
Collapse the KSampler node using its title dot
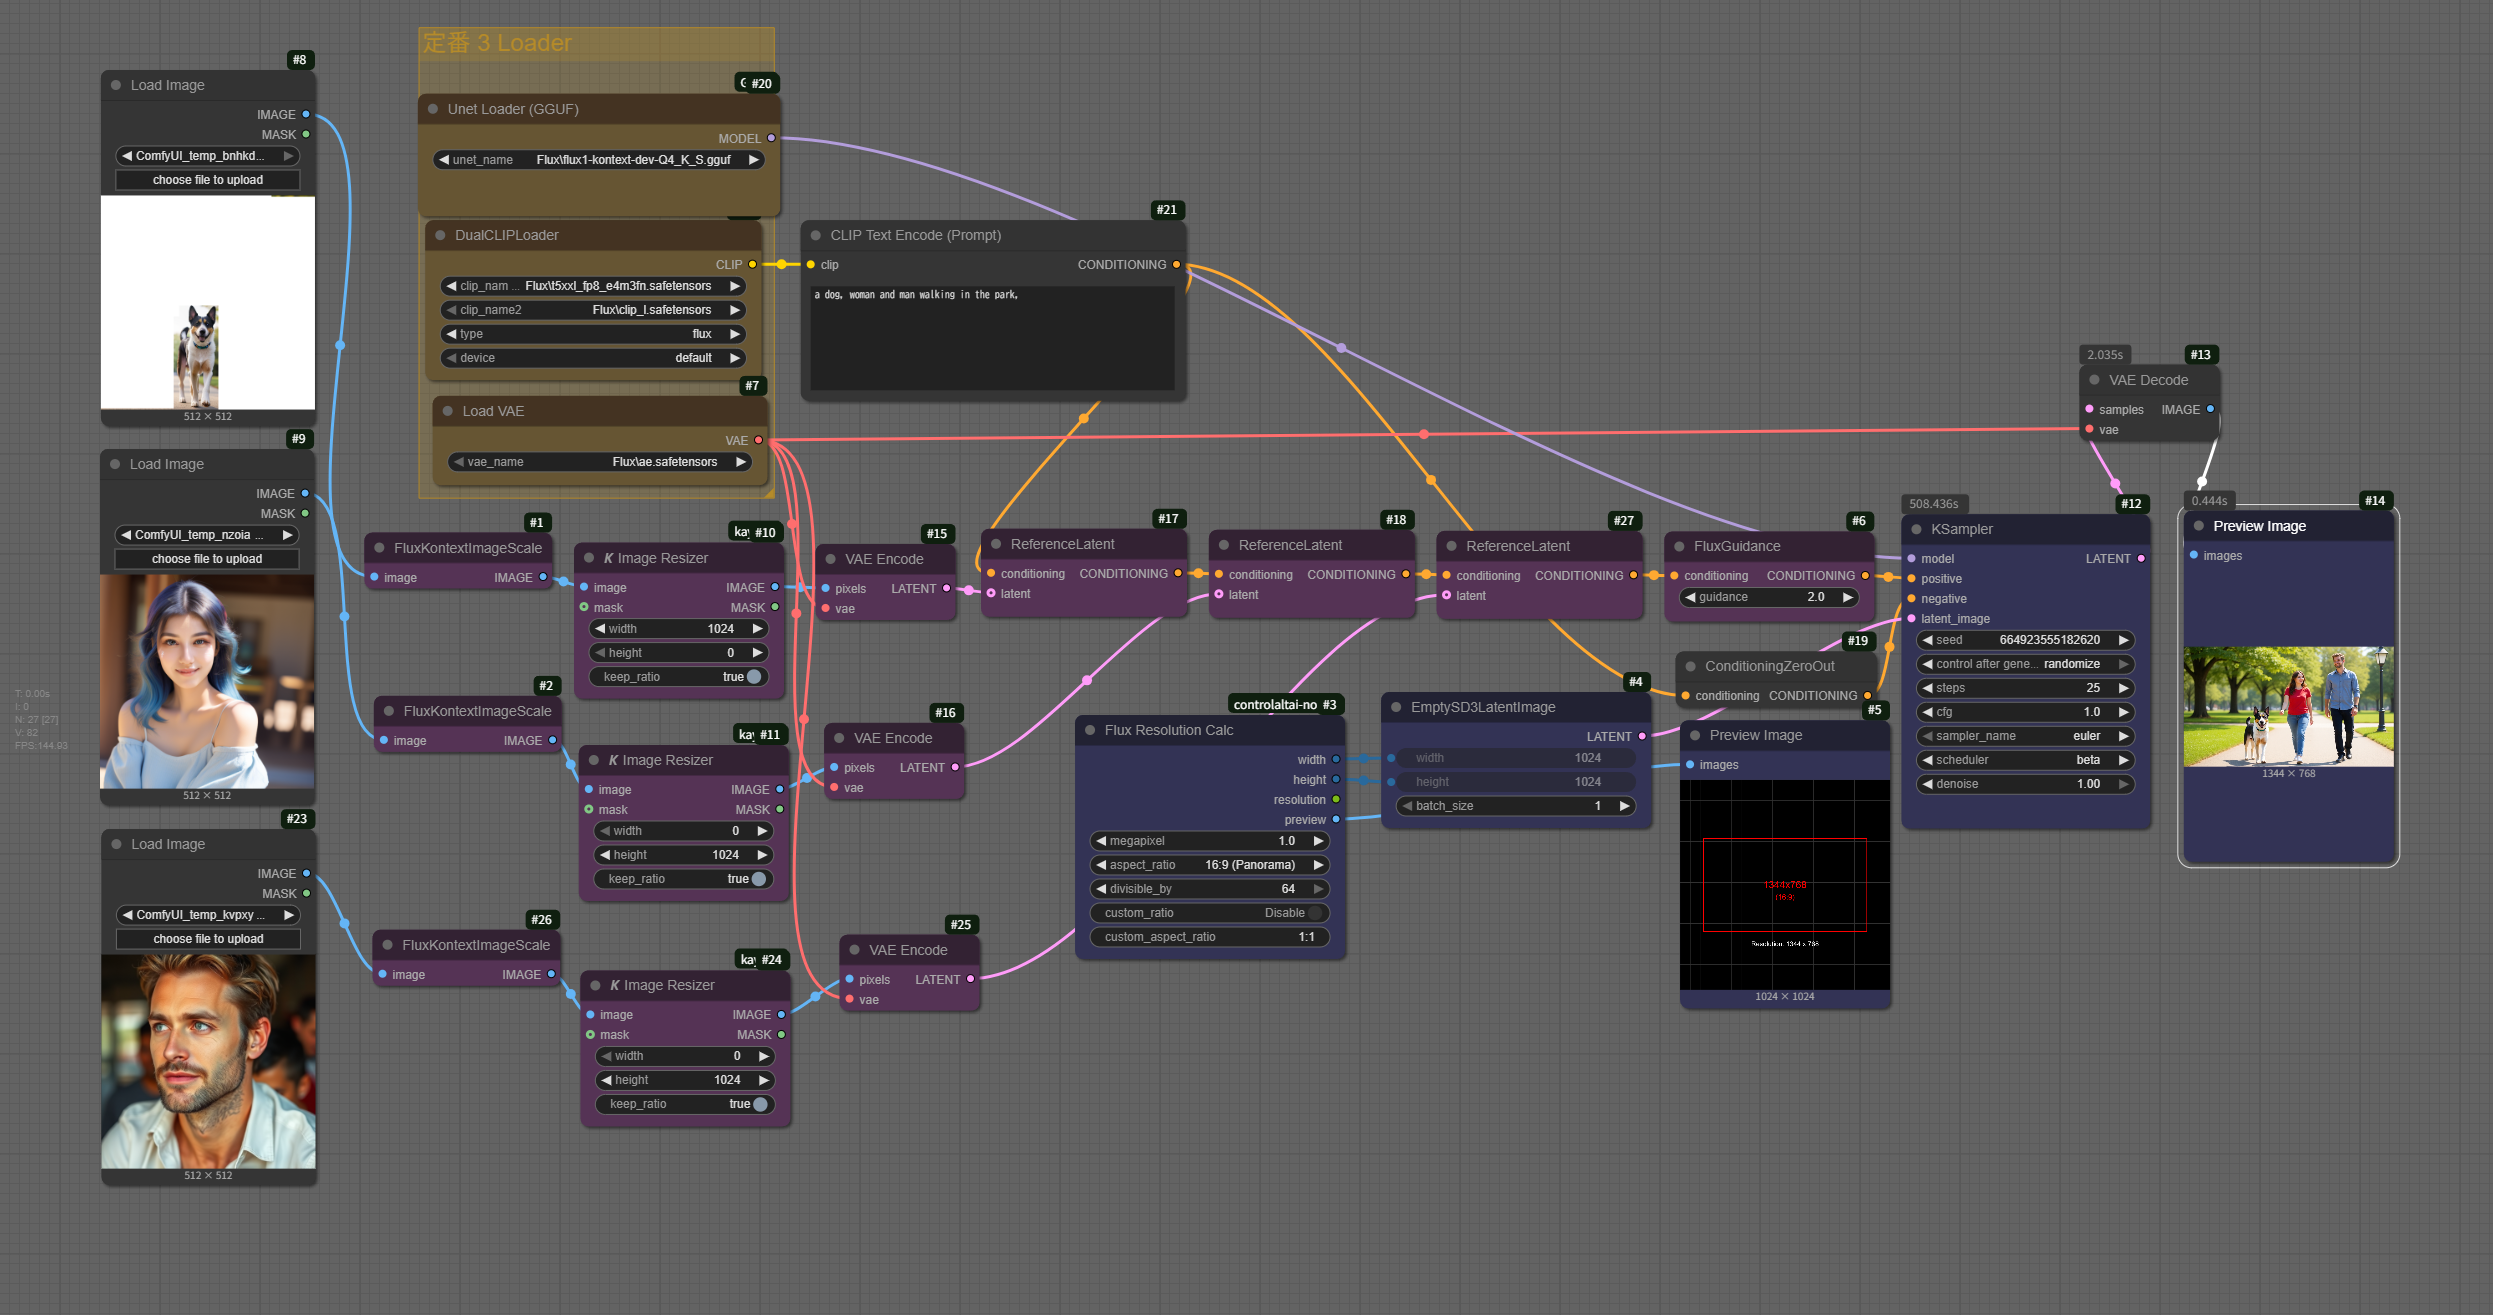tap(1916, 530)
